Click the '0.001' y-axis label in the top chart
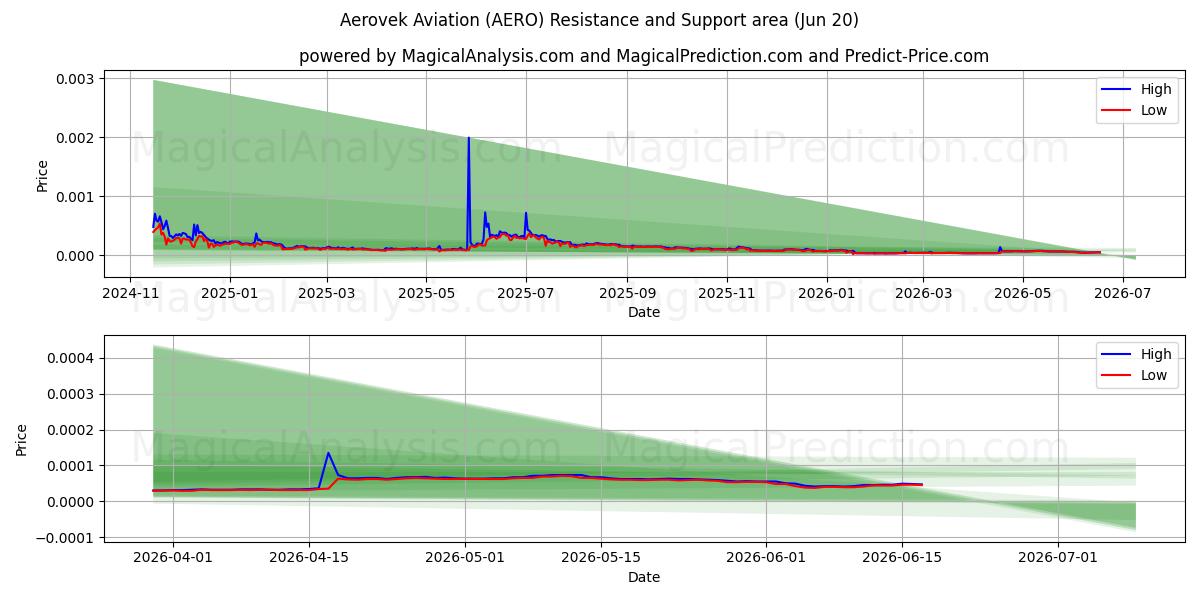Viewport: 1200px width, 600px height. tap(76, 196)
